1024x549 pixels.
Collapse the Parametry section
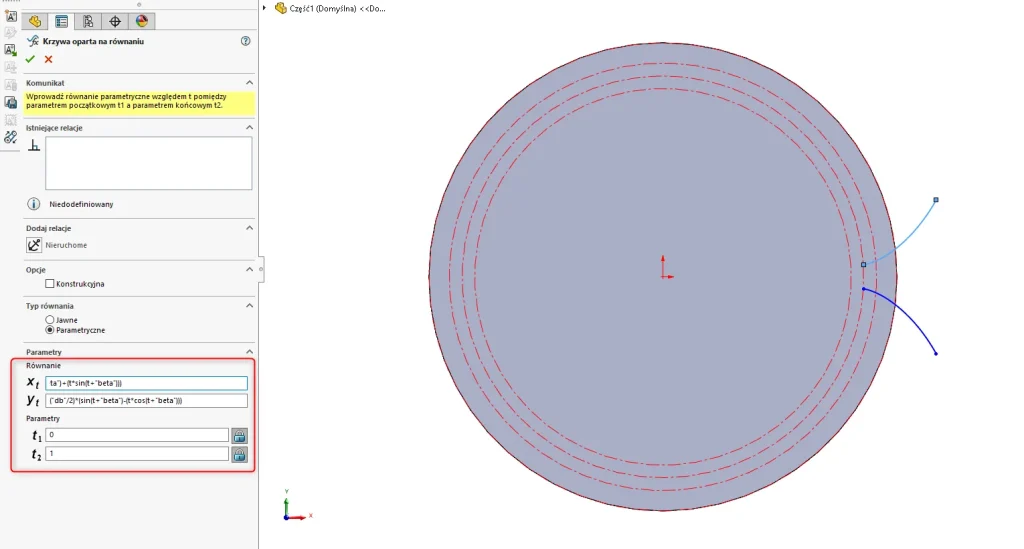(249, 351)
